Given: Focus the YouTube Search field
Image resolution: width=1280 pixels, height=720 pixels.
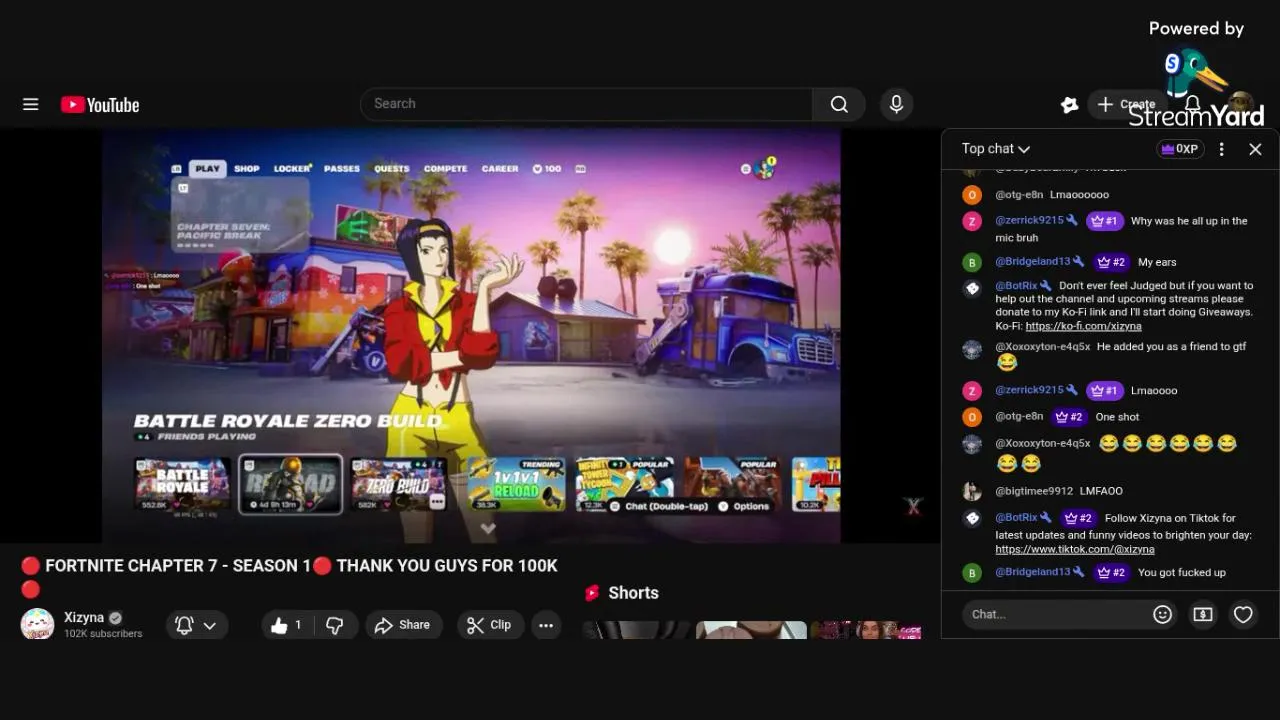Looking at the screenshot, I should coord(586,104).
